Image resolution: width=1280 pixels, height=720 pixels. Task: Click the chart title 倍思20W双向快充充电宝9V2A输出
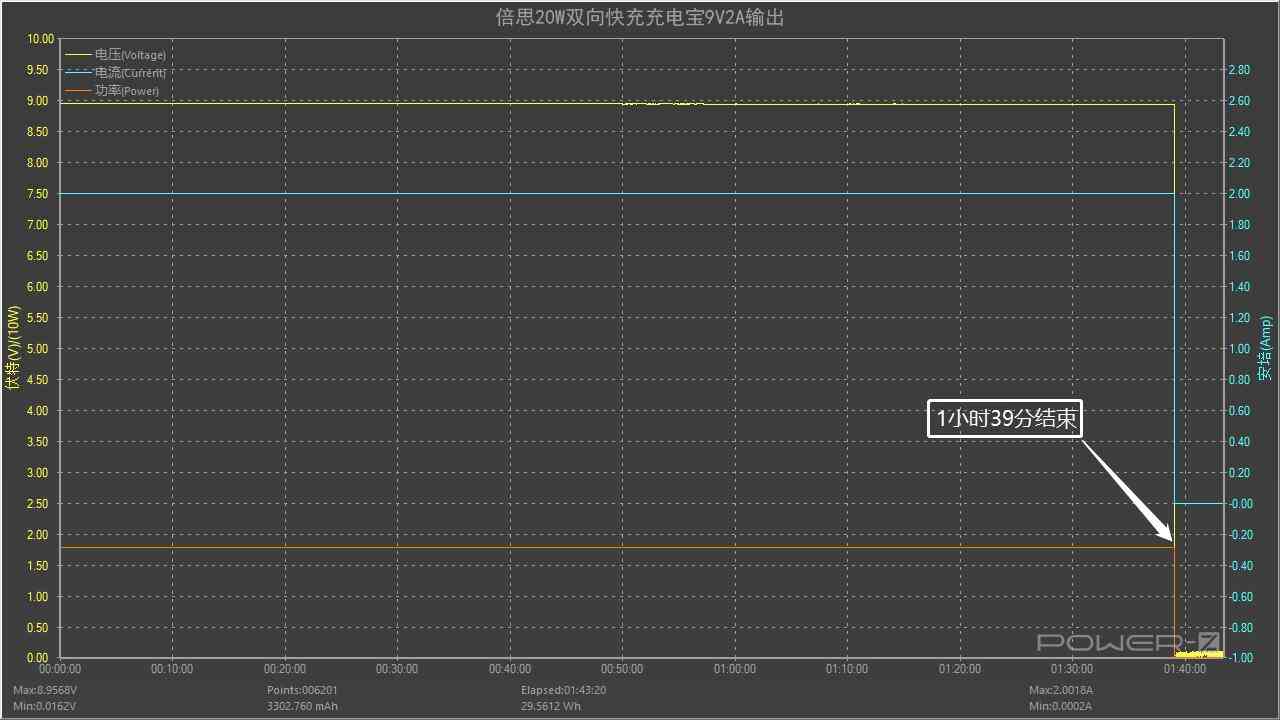pos(638,17)
